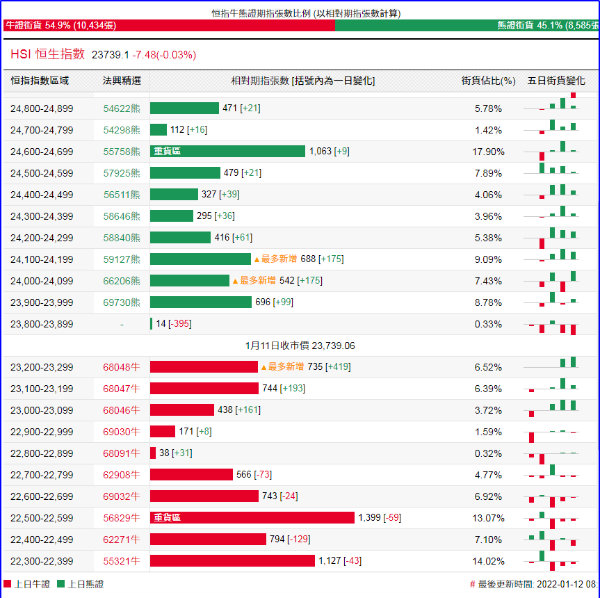The width and height of the screenshot is (600, 598).
Task: Open bear warrant code 58840熊
Action: click(122, 238)
